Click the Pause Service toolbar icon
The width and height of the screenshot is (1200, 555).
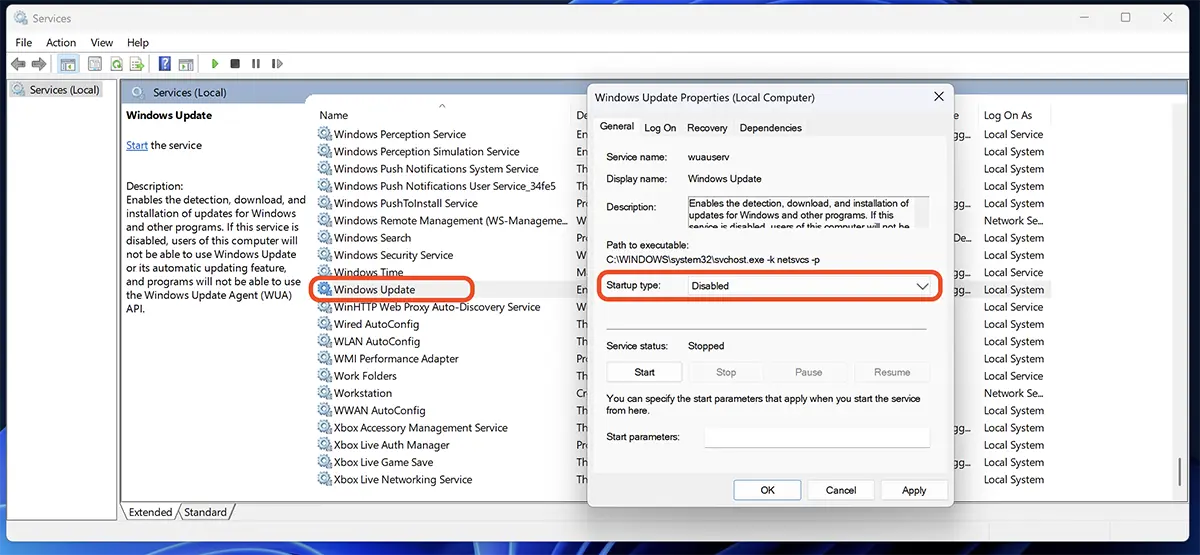click(x=256, y=64)
